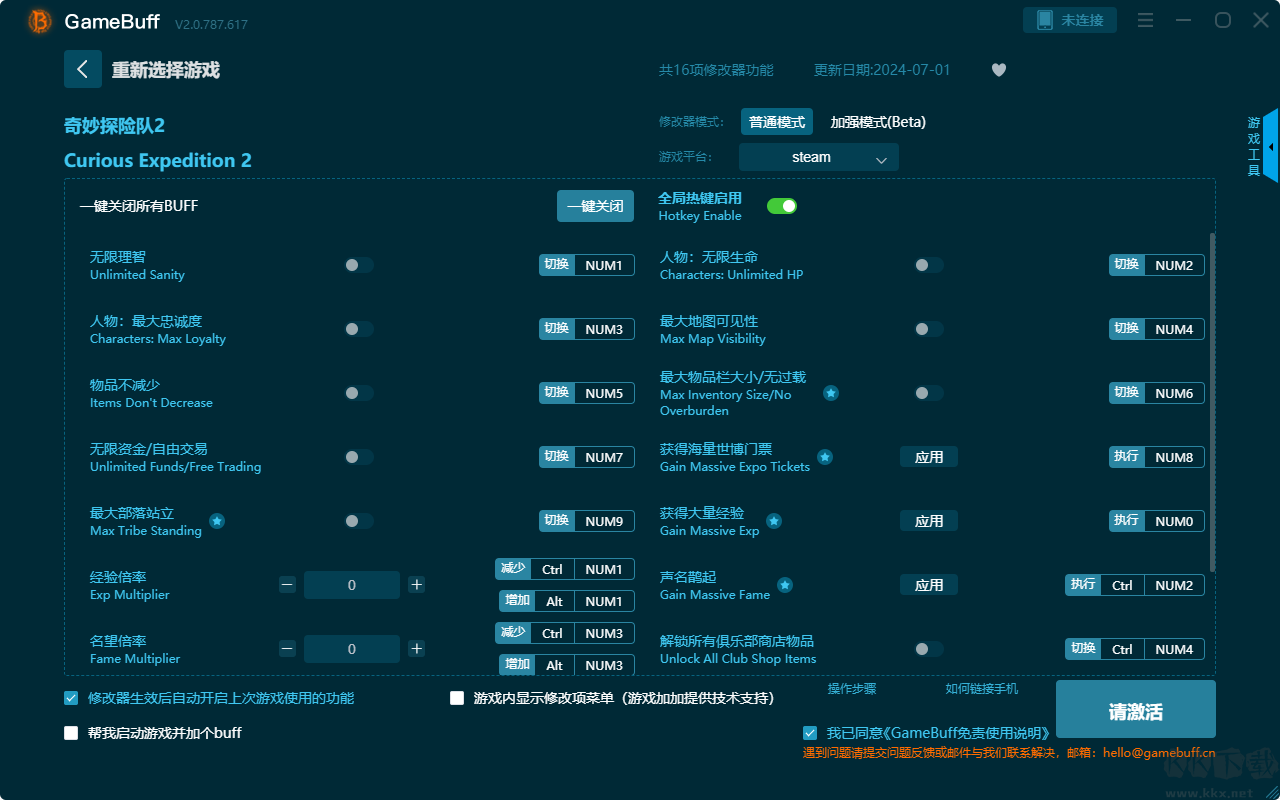Click the back arrow next to 重新选择游戏
1280x800 pixels.
pos(83,68)
